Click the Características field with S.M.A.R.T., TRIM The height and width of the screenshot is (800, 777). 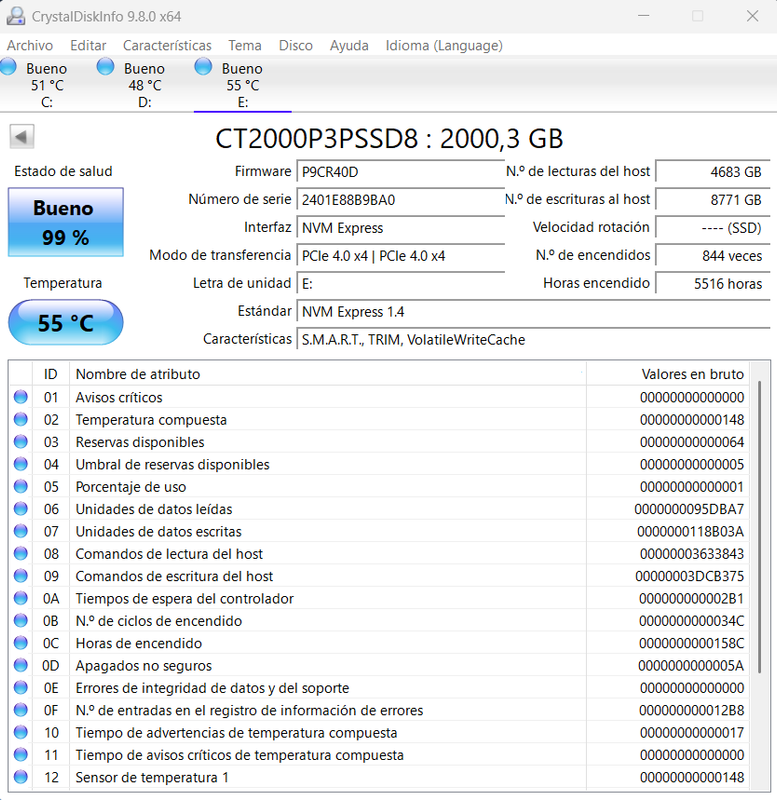click(533, 340)
